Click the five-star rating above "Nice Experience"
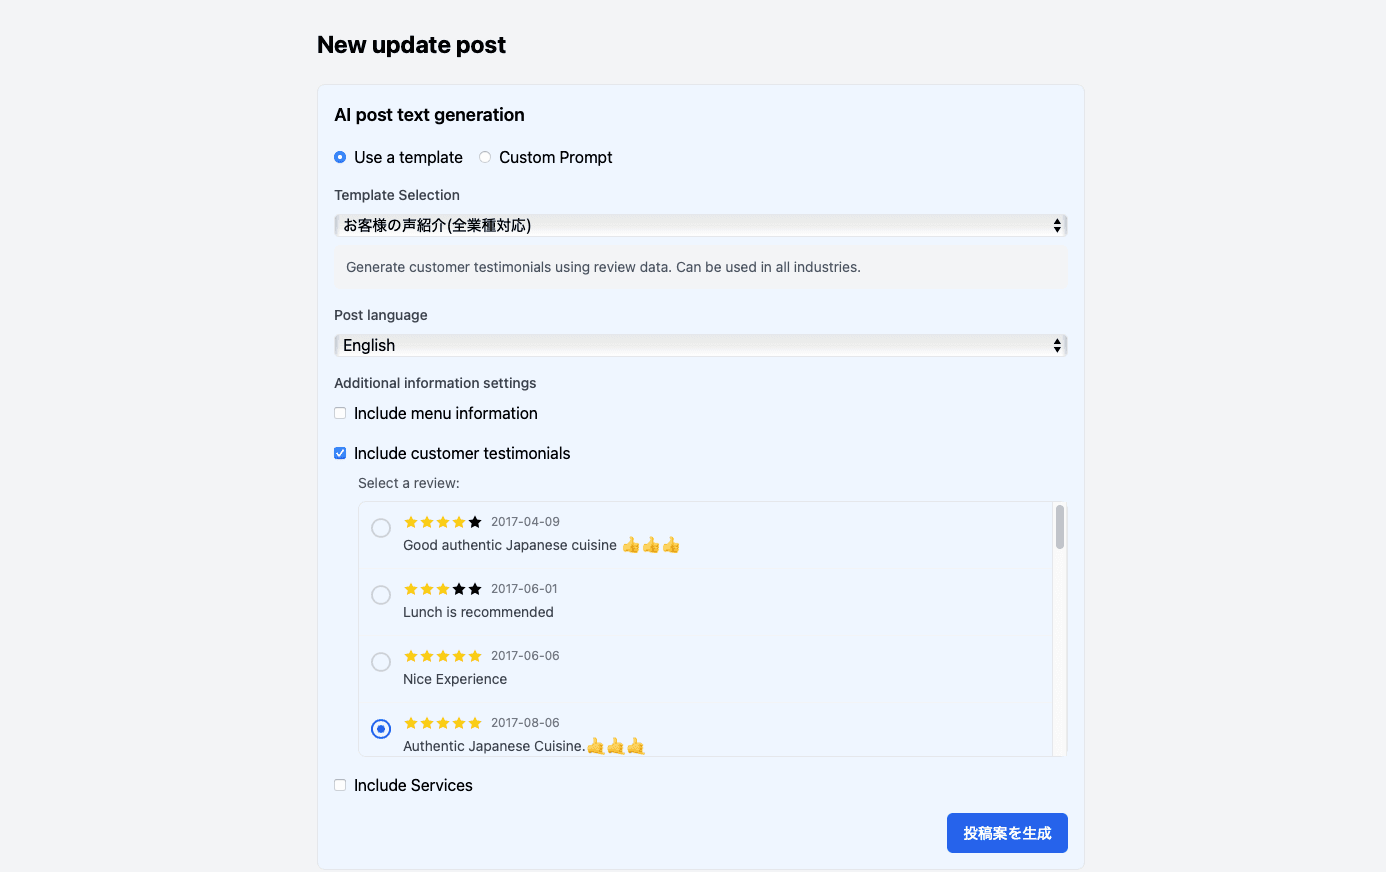1386x872 pixels. tap(442, 655)
